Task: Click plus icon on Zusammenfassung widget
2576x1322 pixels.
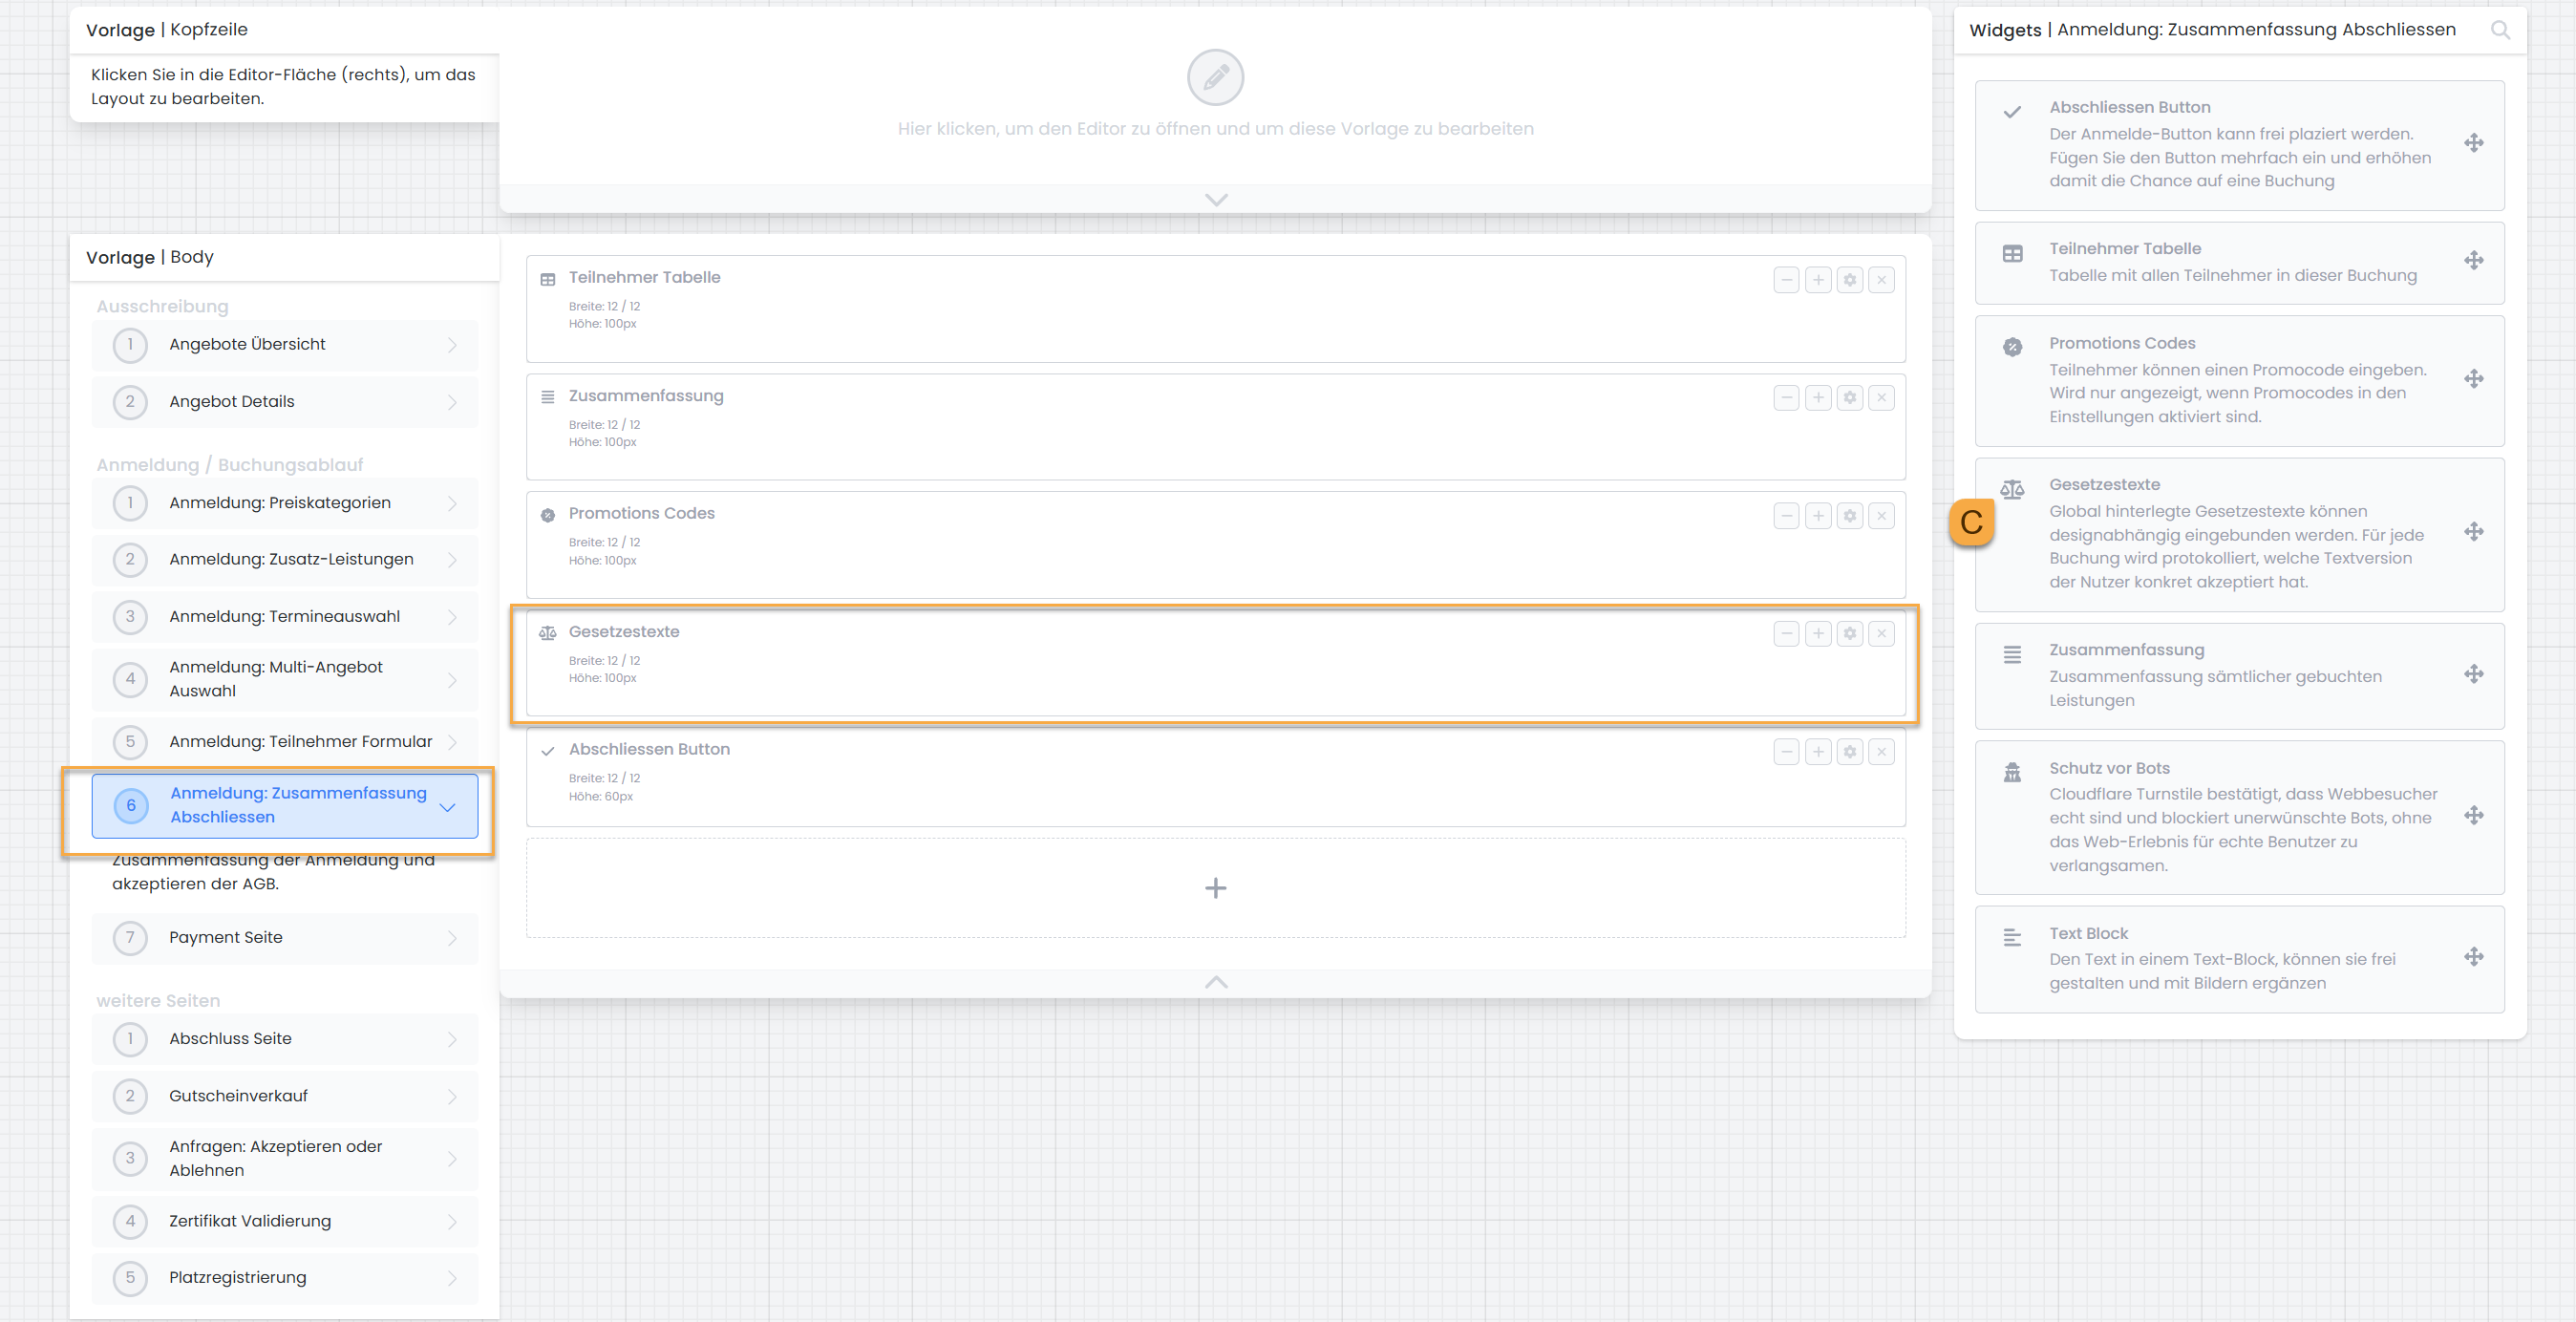Action: (1818, 398)
